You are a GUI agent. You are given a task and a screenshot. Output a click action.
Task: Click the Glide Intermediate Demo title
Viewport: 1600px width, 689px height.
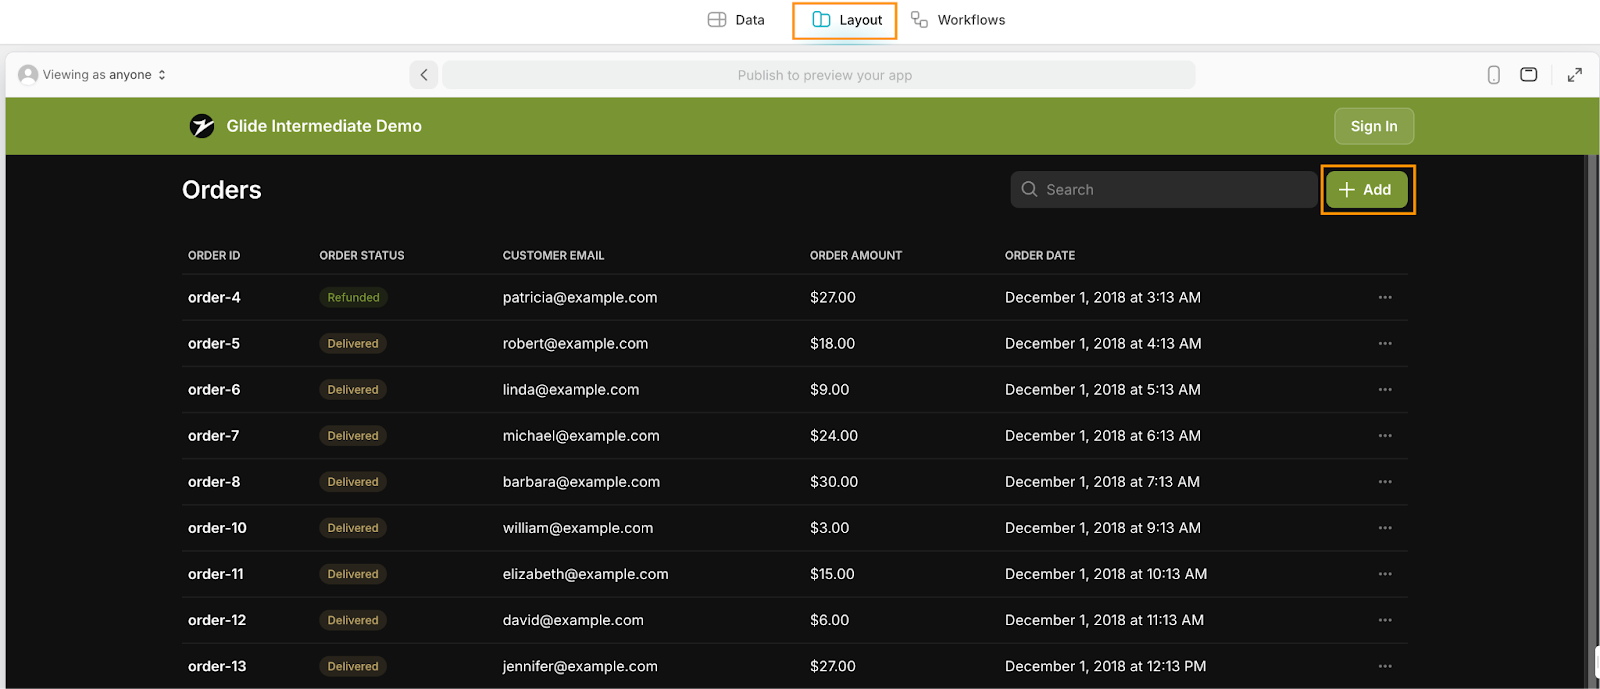point(324,126)
